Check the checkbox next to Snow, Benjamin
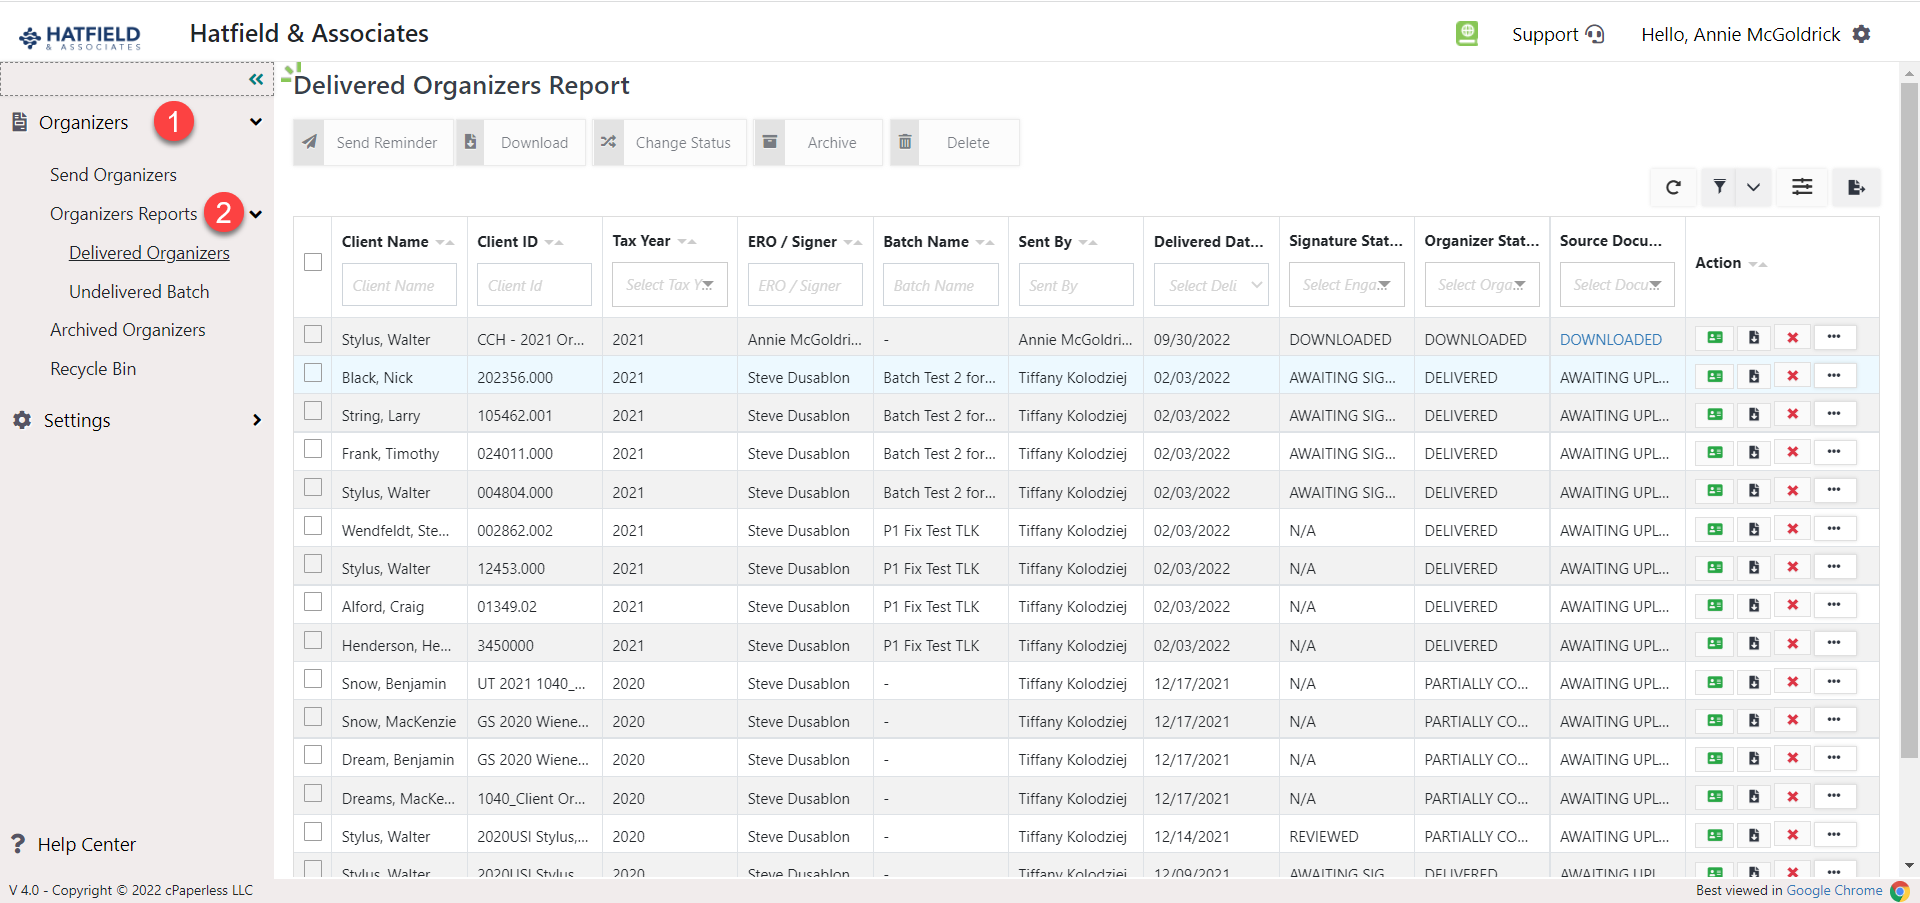Image resolution: width=1920 pixels, height=903 pixels. pos(313,678)
